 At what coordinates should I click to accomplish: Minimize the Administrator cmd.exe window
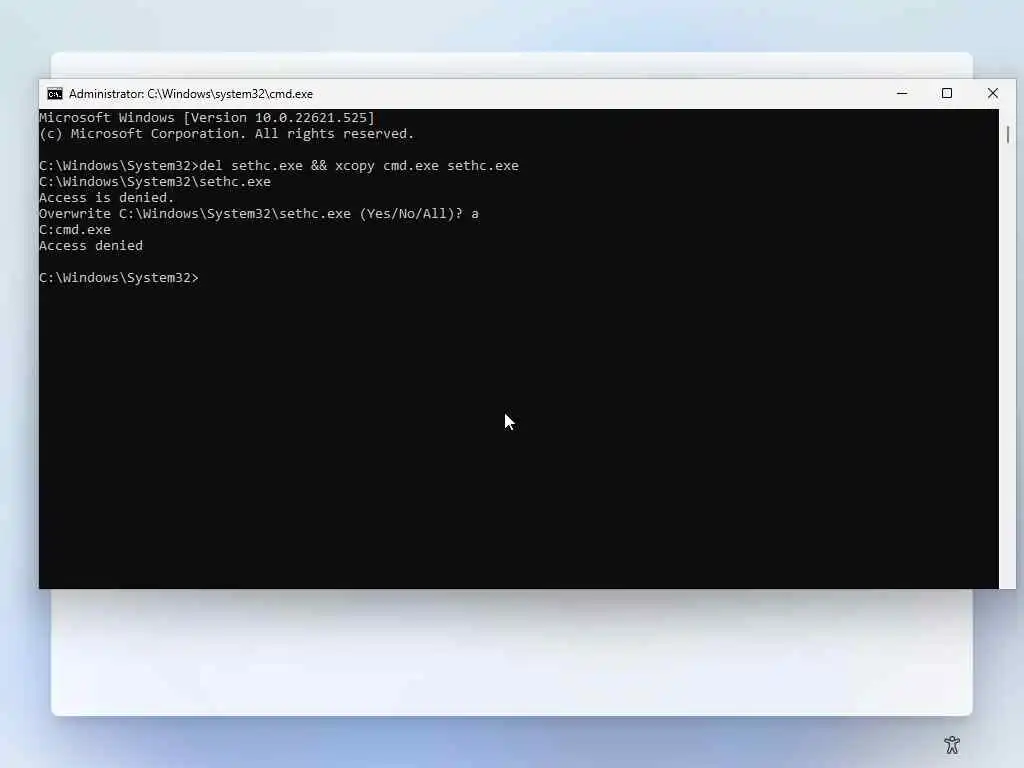tap(902, 93)
